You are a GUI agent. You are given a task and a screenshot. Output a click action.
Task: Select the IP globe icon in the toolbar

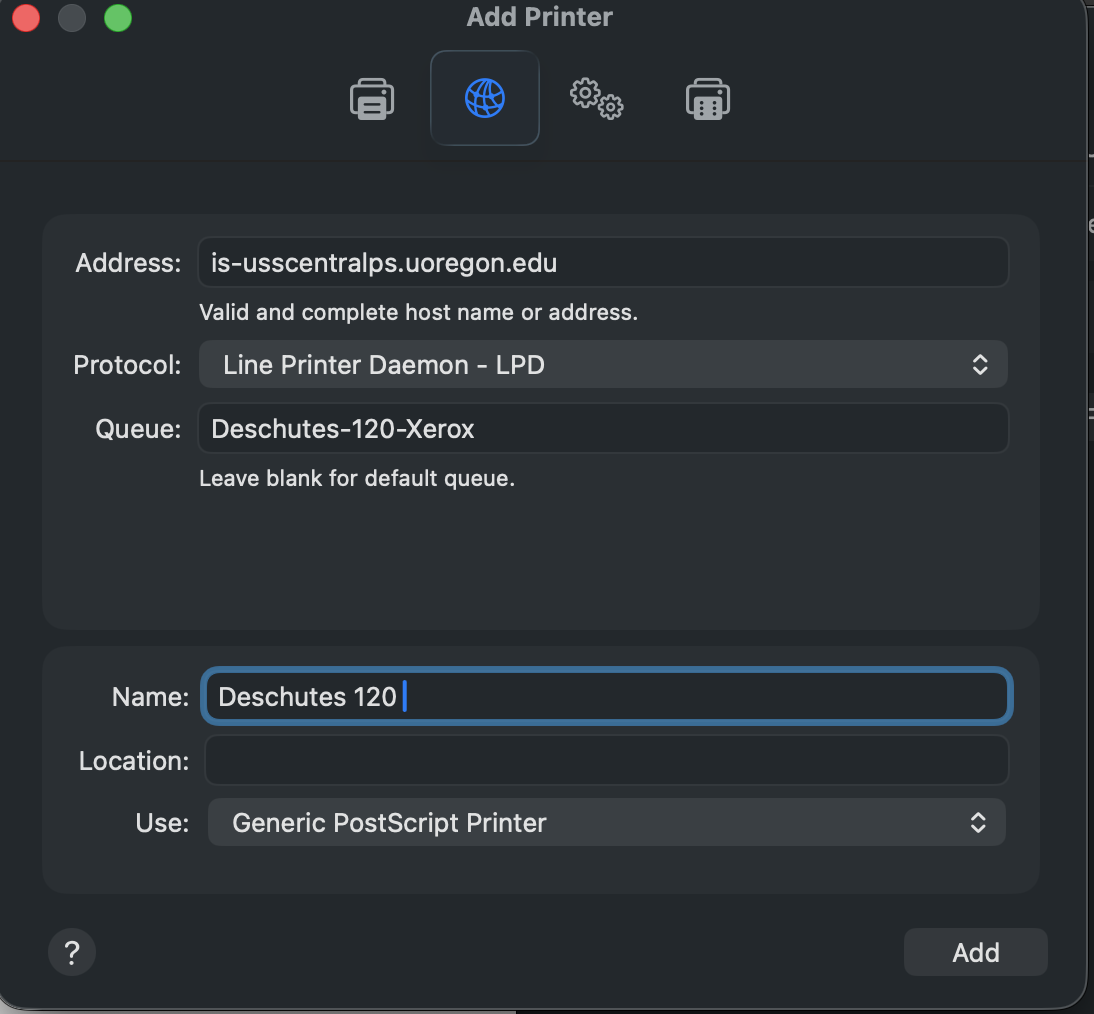(x=484, y=97)
